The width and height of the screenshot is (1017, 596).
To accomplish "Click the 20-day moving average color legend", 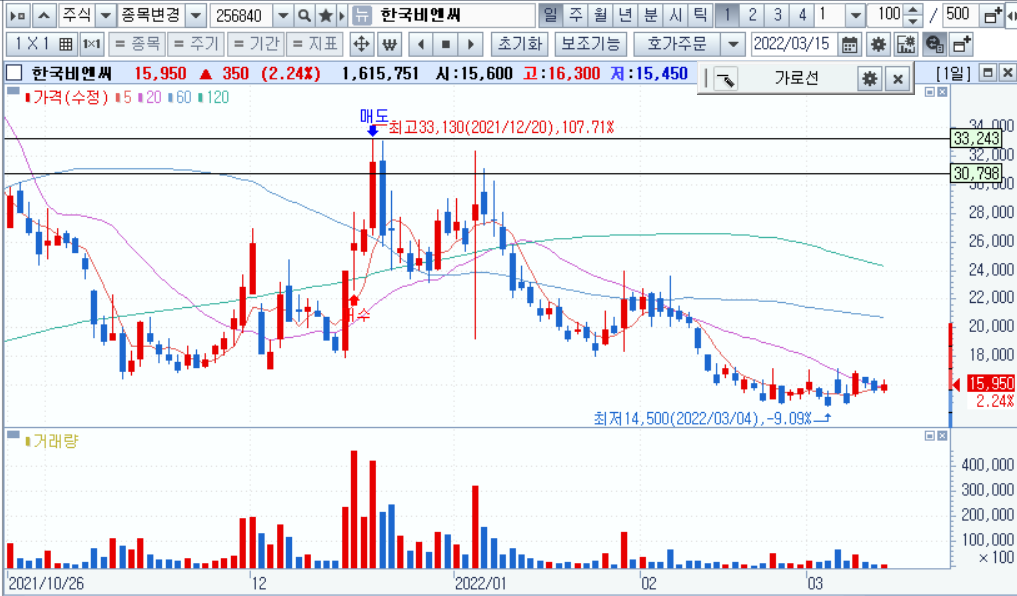I will 150,97.
